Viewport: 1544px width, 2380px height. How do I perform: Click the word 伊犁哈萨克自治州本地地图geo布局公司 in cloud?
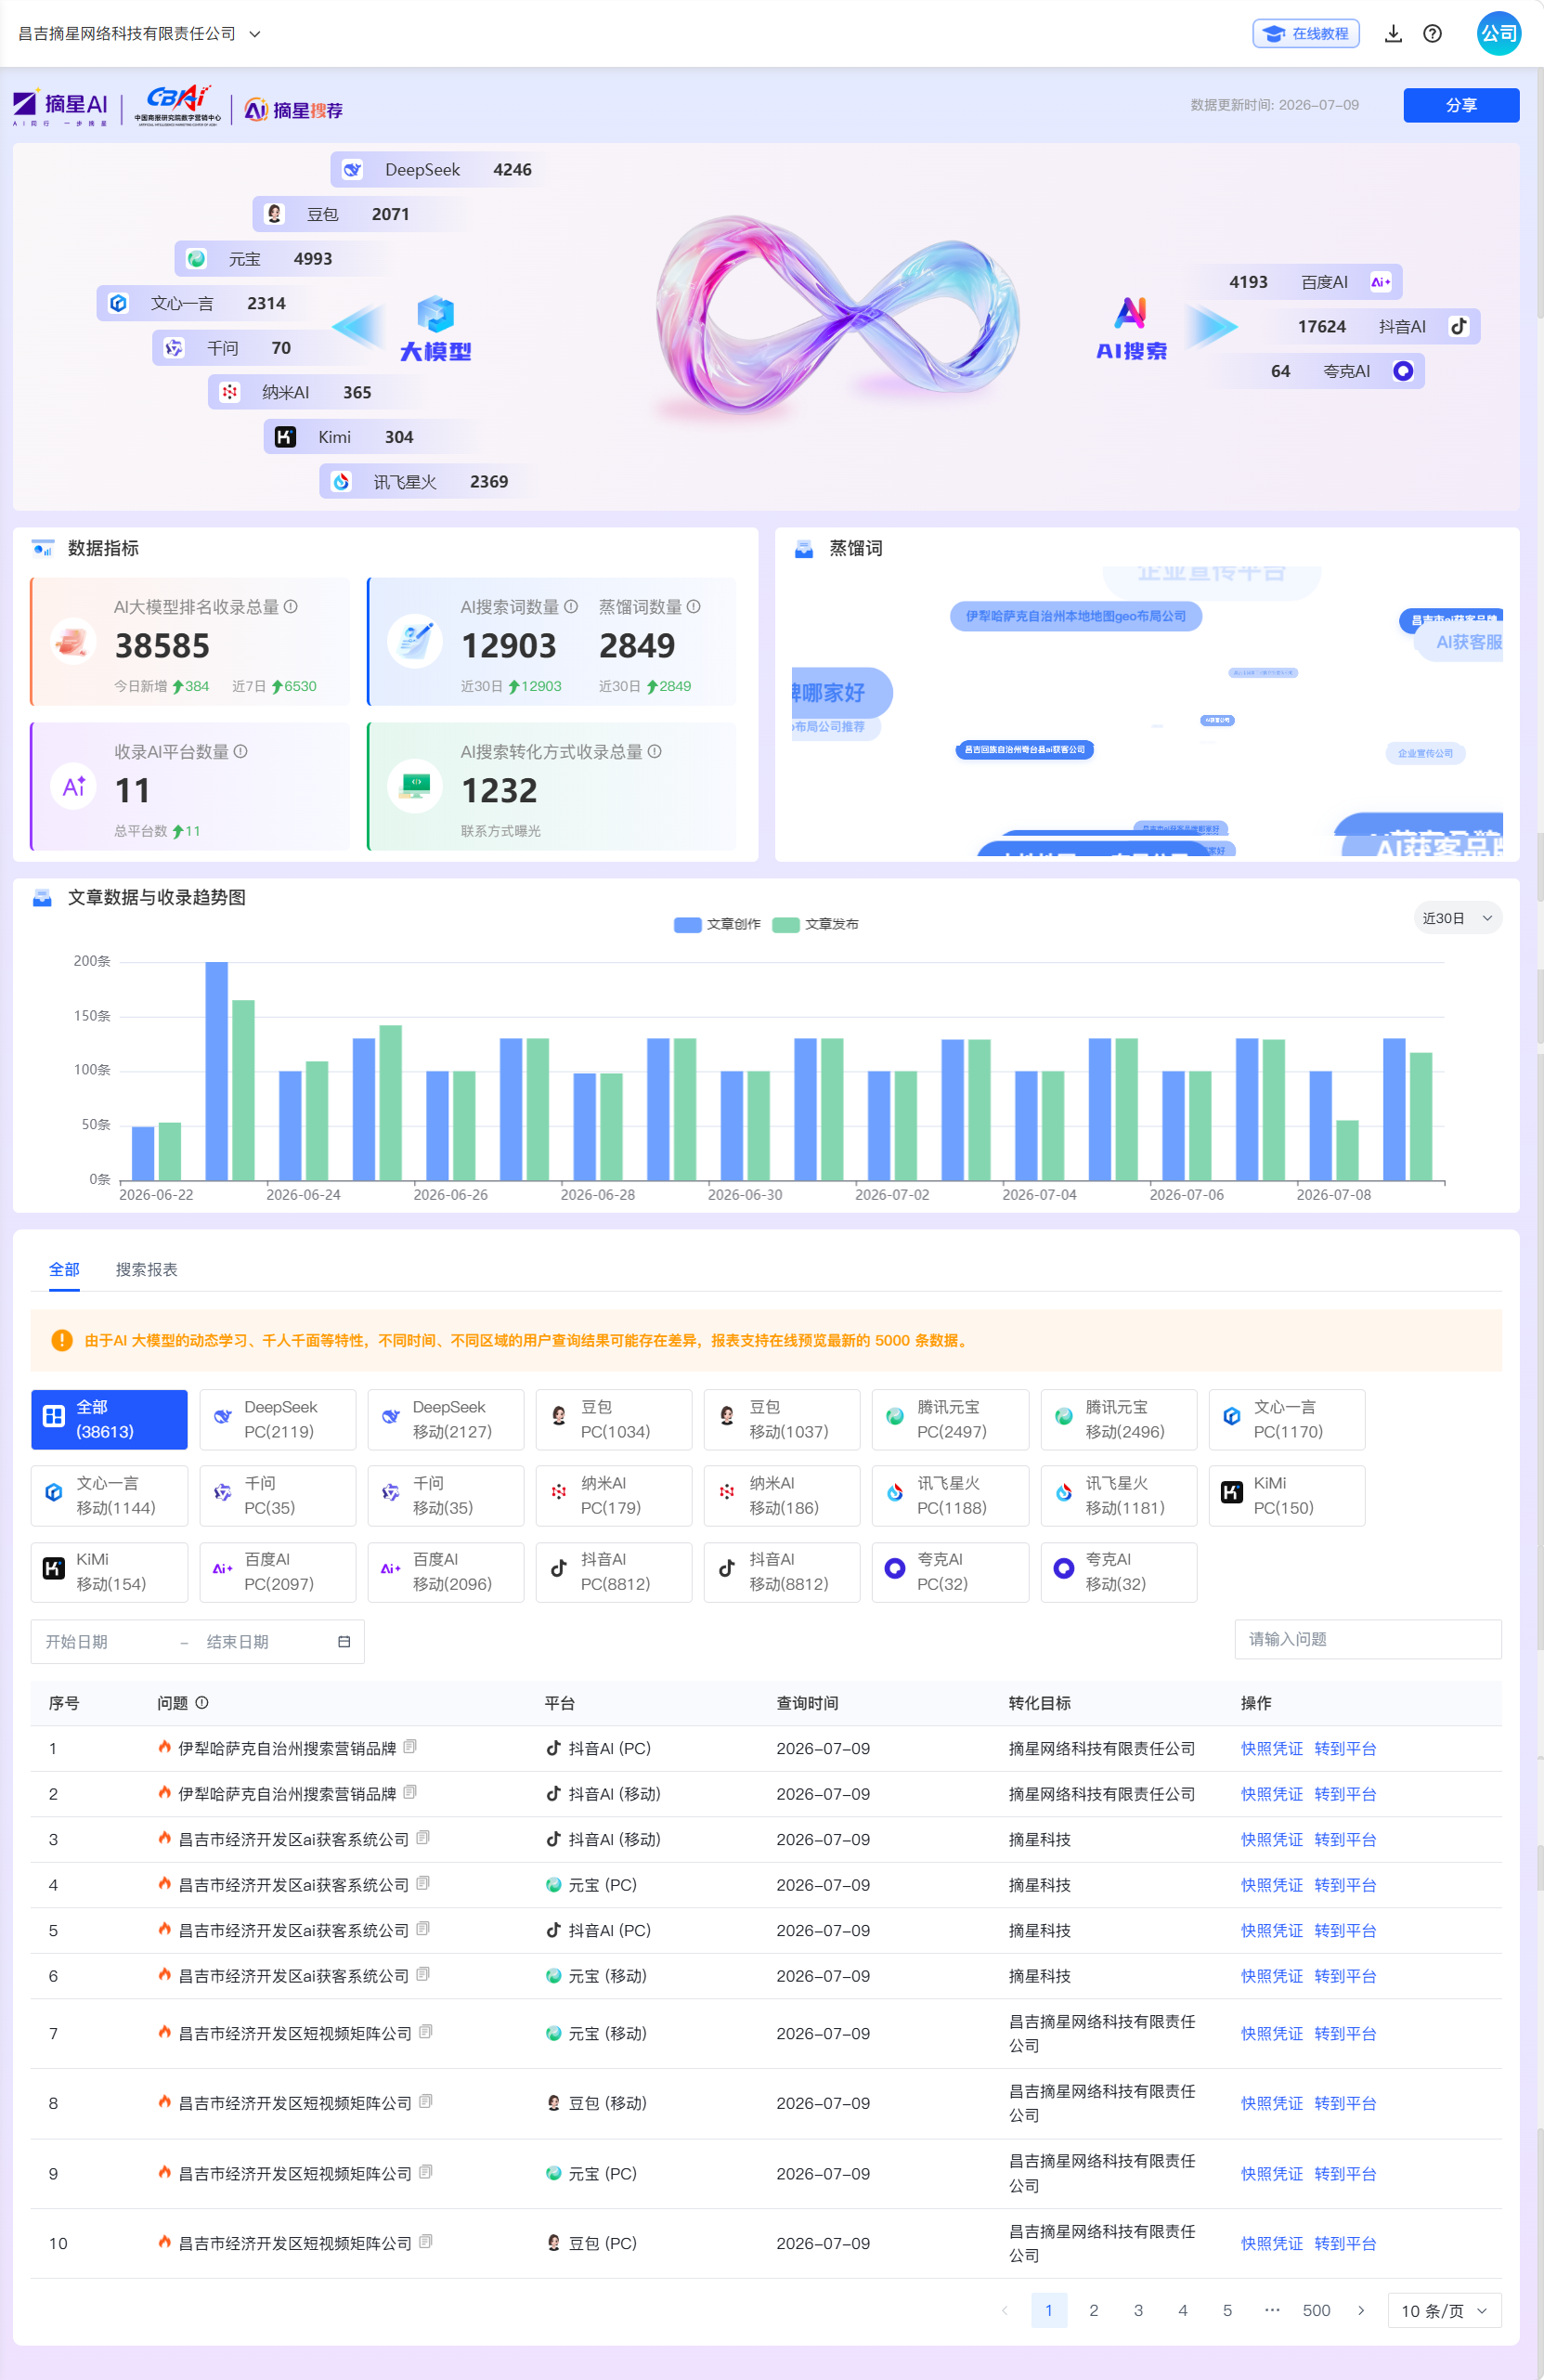[1076, 616]
